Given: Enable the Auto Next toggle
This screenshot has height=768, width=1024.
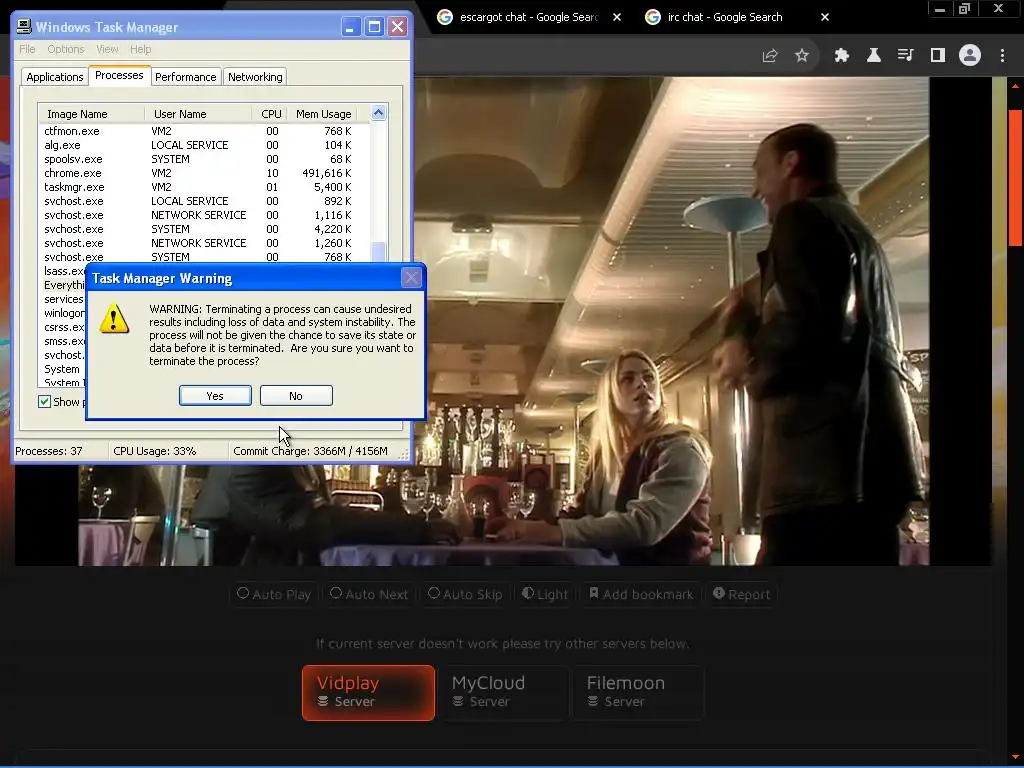Looking at the screenshot, I should pyautogui.click(x=369, y=594).
